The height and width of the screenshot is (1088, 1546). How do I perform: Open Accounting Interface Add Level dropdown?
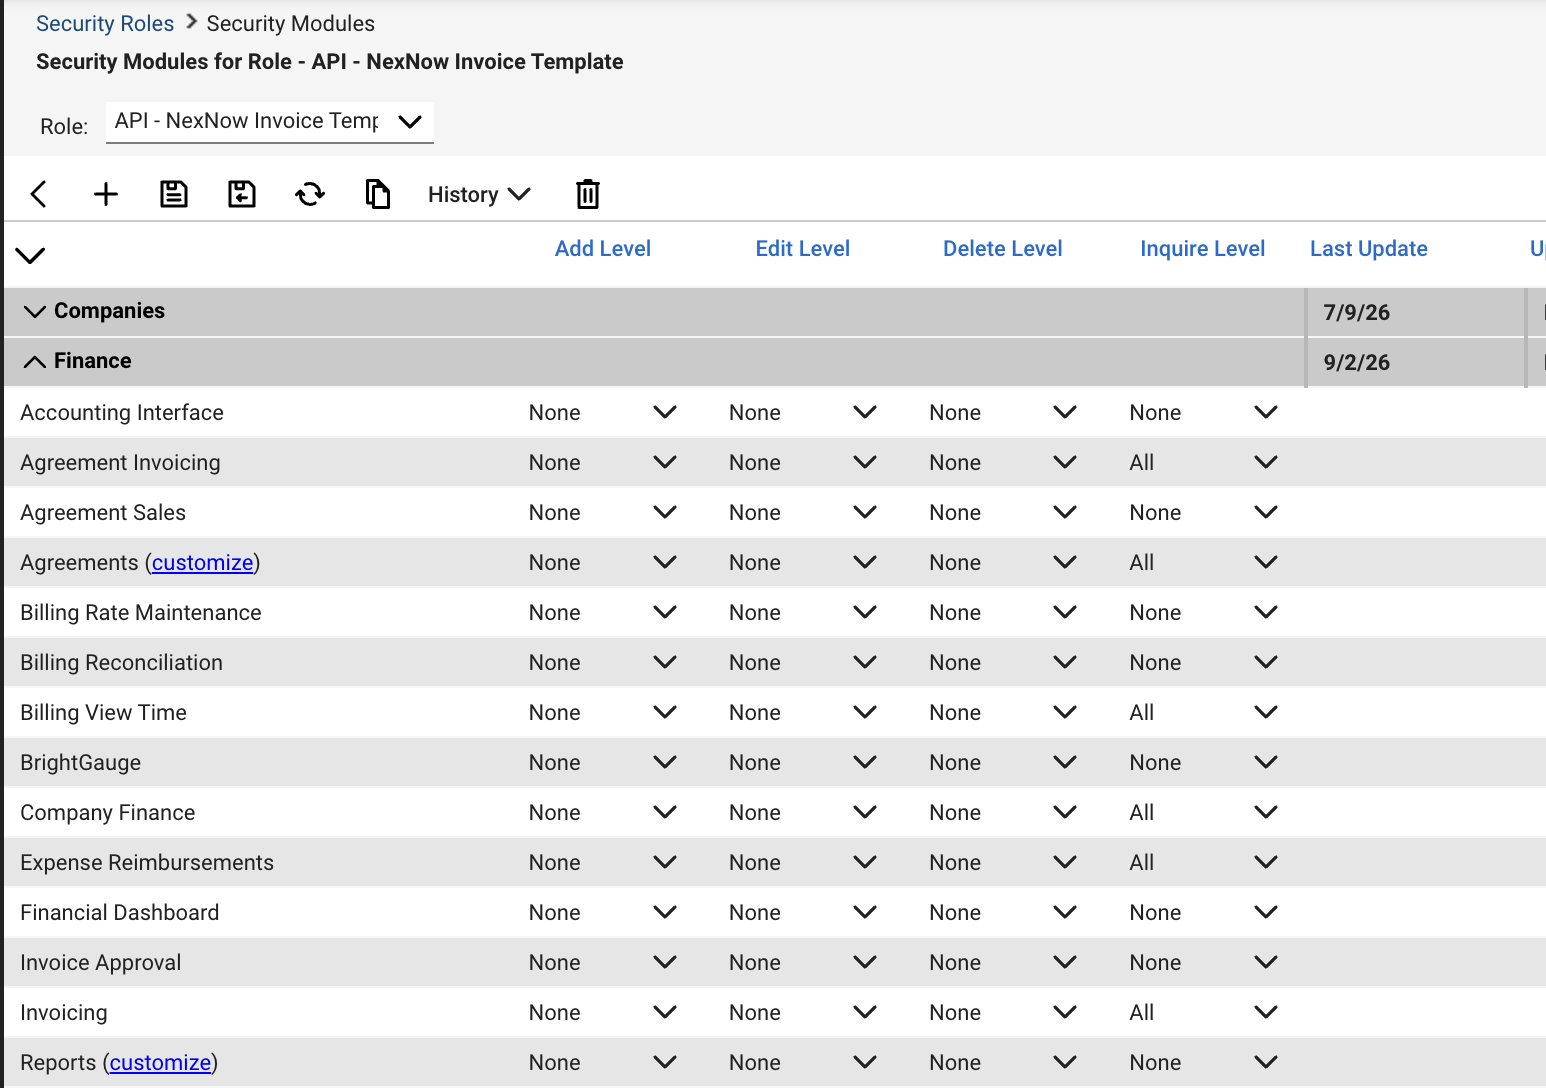pos(603,412)
